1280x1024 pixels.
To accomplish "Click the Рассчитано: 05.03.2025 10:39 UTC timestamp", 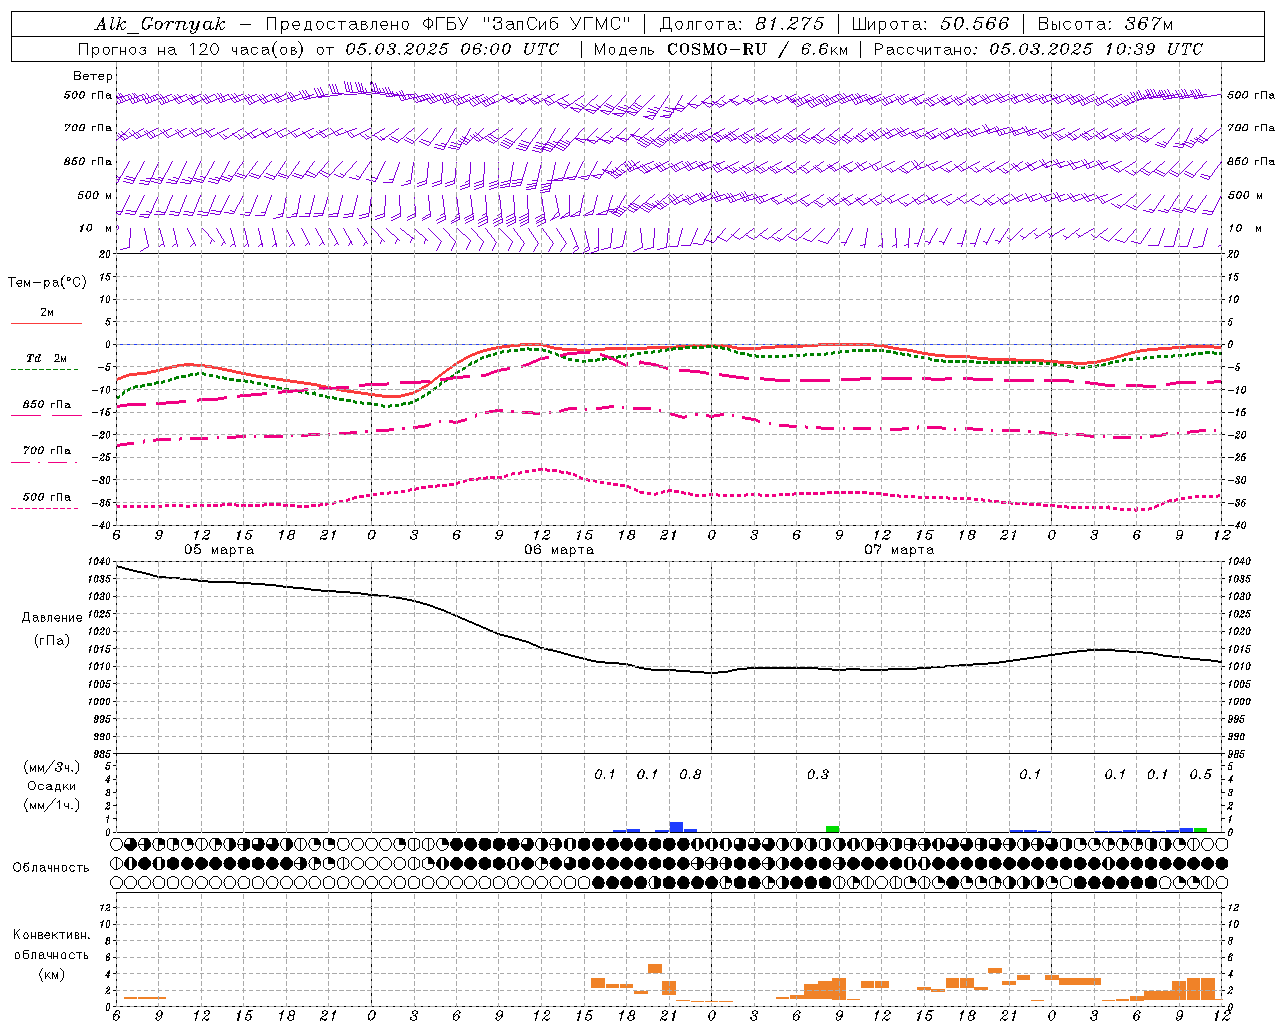I will point(1038,49).
